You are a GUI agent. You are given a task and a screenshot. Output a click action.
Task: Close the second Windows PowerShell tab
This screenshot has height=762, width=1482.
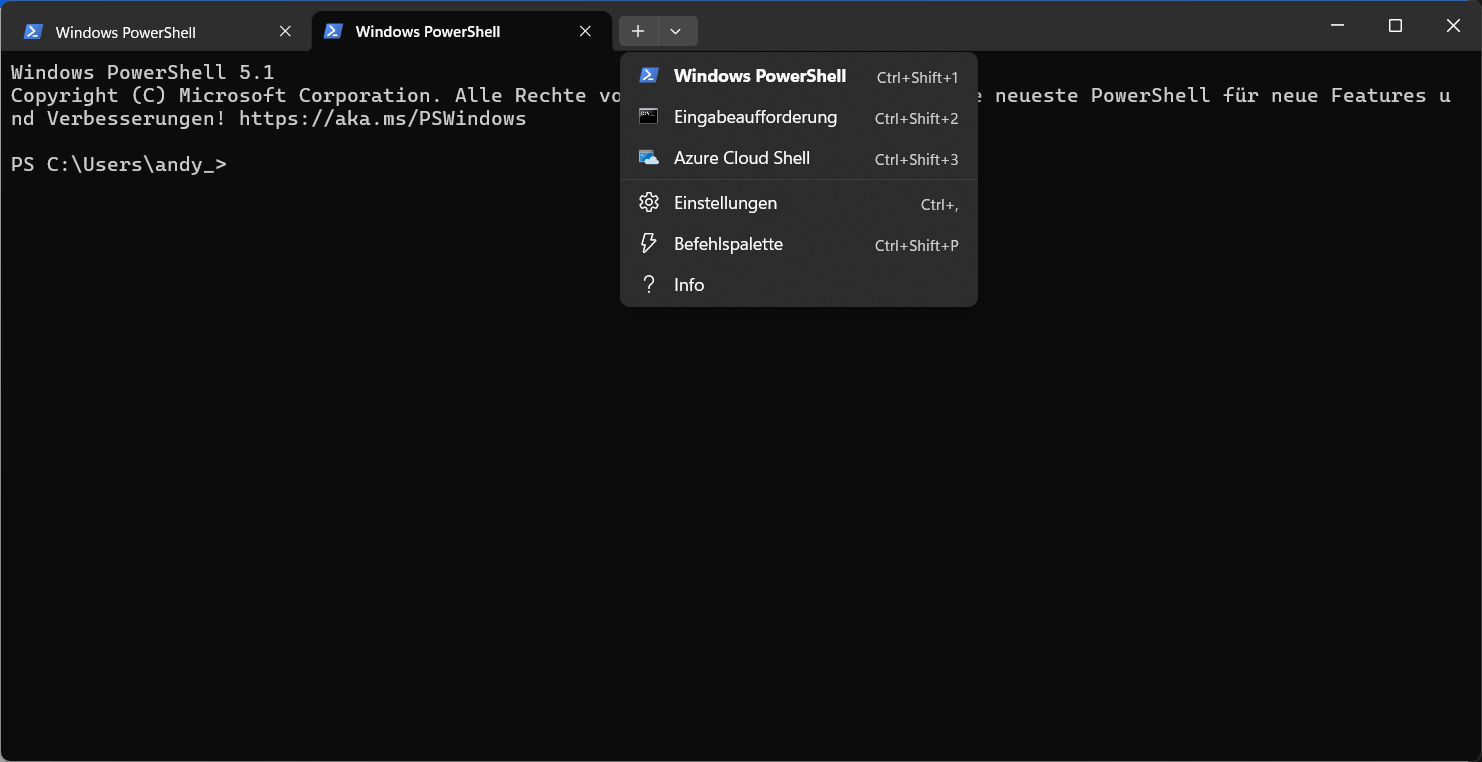click(x=585, y=31)
